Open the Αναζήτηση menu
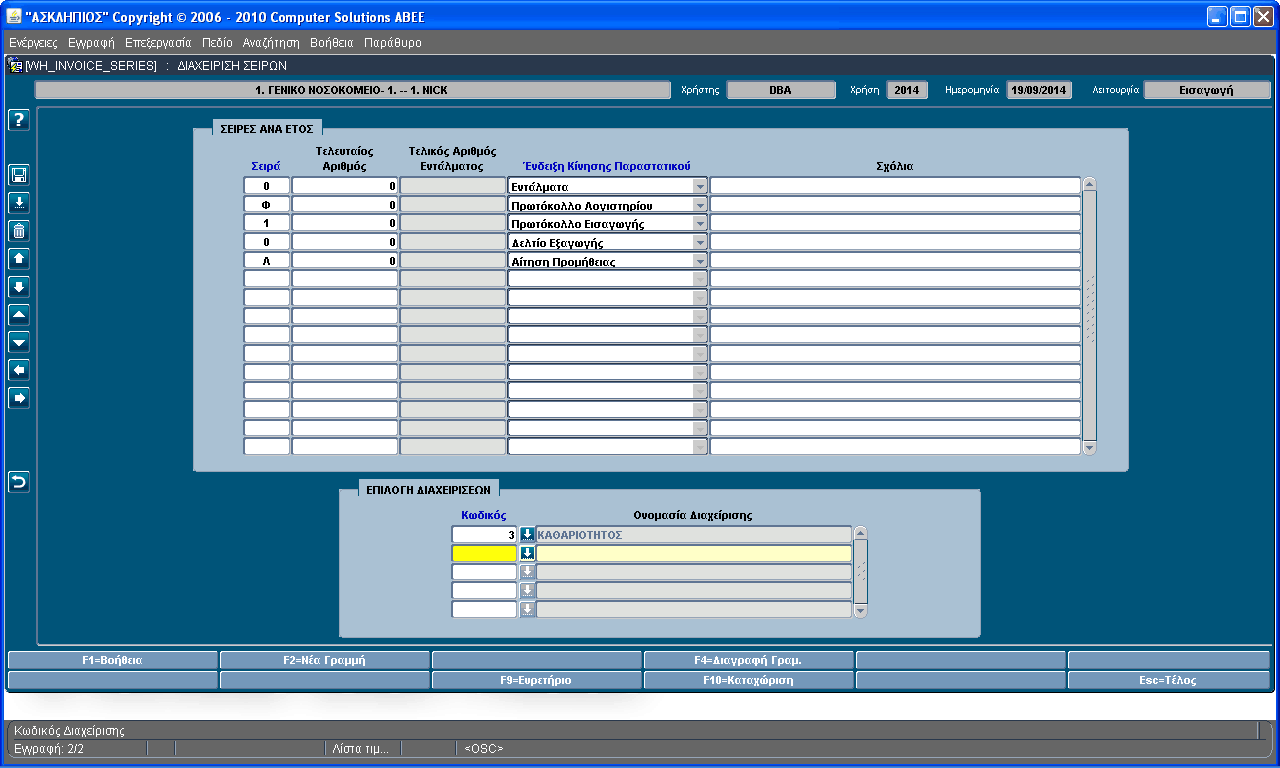 [x=271, y=43]
